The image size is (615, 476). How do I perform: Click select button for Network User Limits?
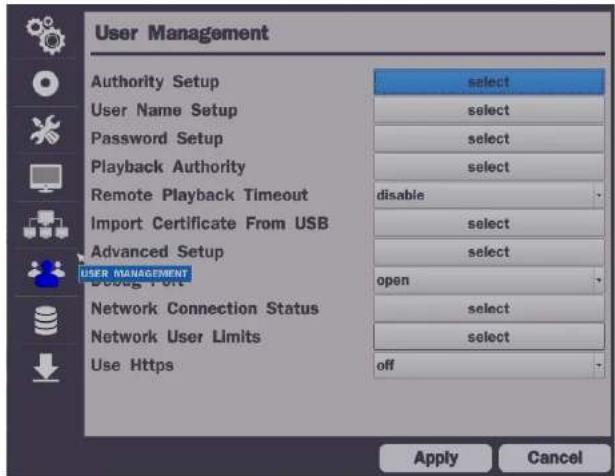coord(489,337)
